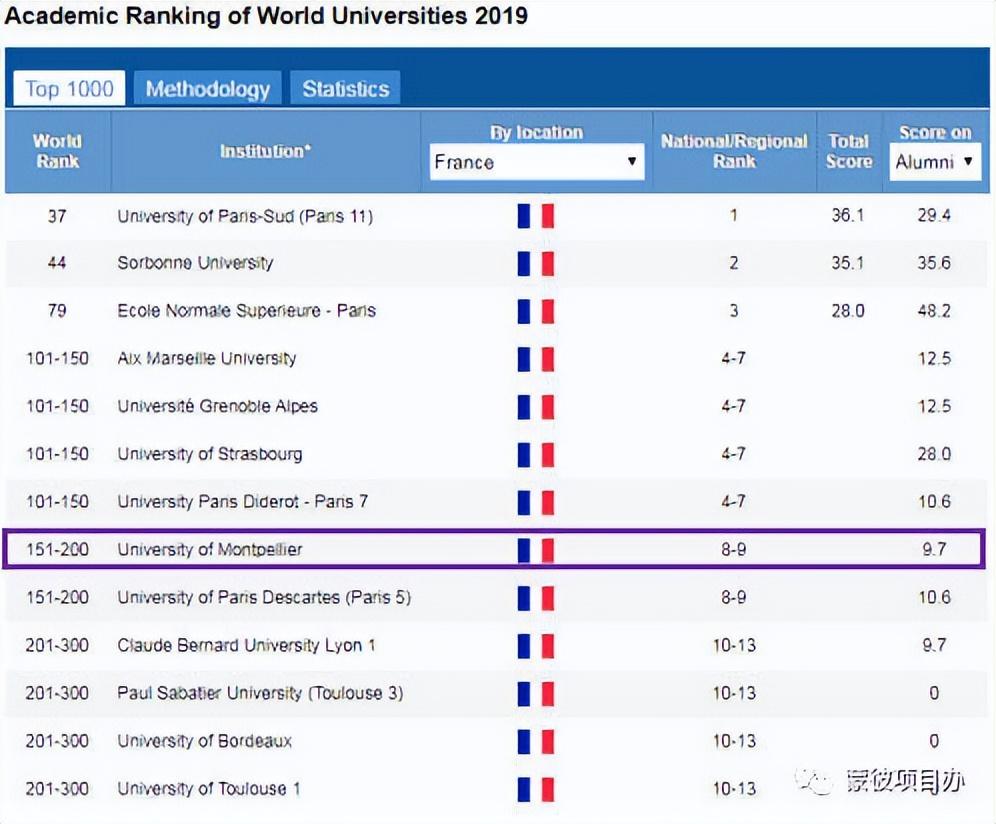Open University of Bordeaux link

(x=205, y=741)
